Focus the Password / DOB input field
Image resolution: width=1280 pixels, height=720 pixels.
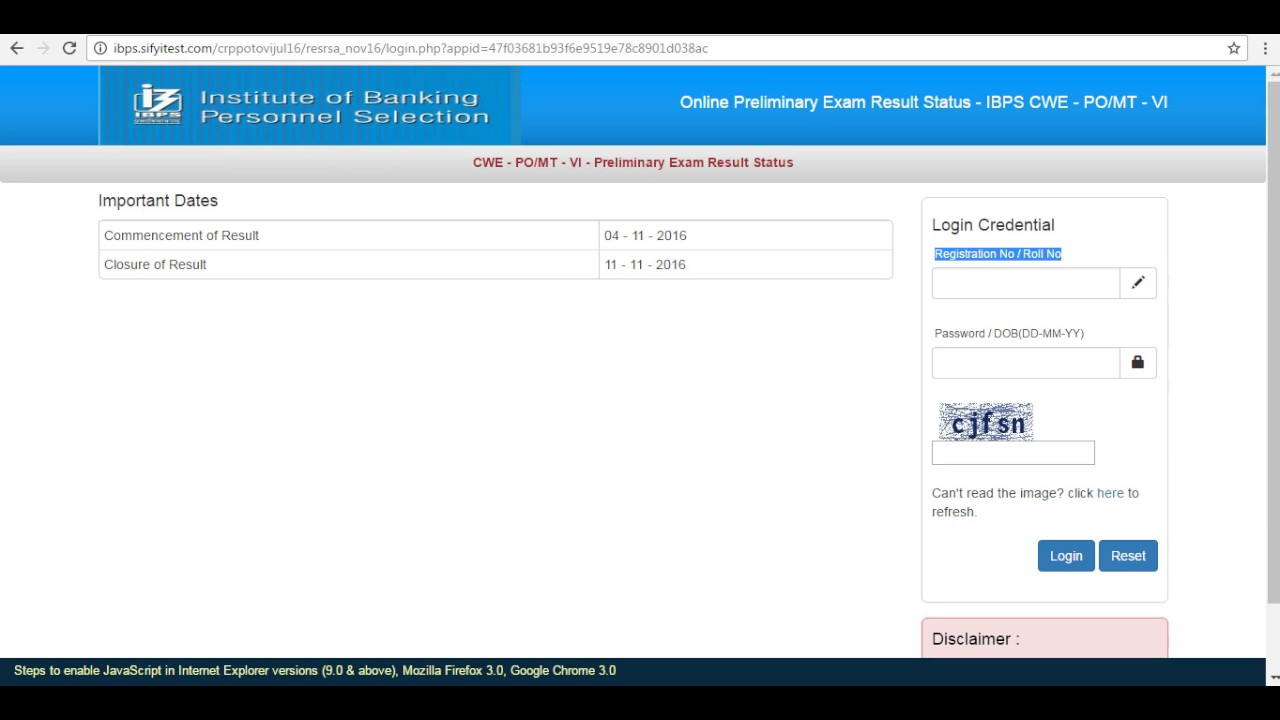pos(1026,363)
